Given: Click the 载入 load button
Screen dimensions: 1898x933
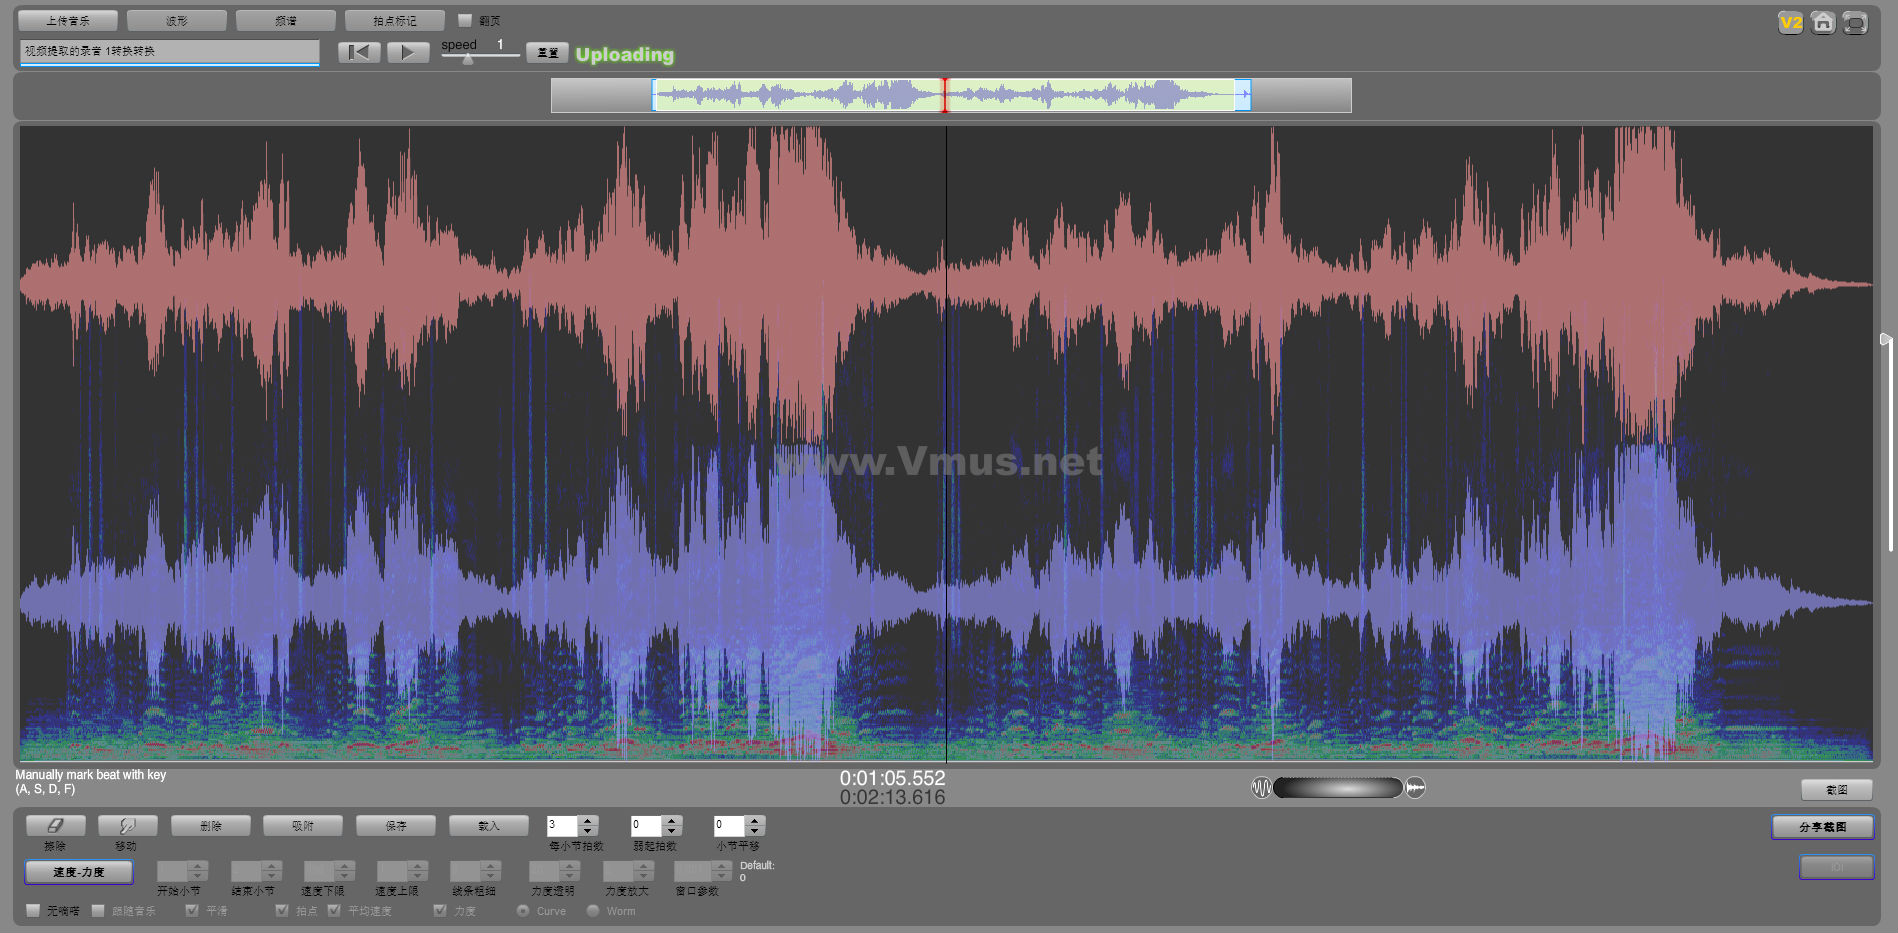Looking at the screenshot, I should tap(489, 826).
